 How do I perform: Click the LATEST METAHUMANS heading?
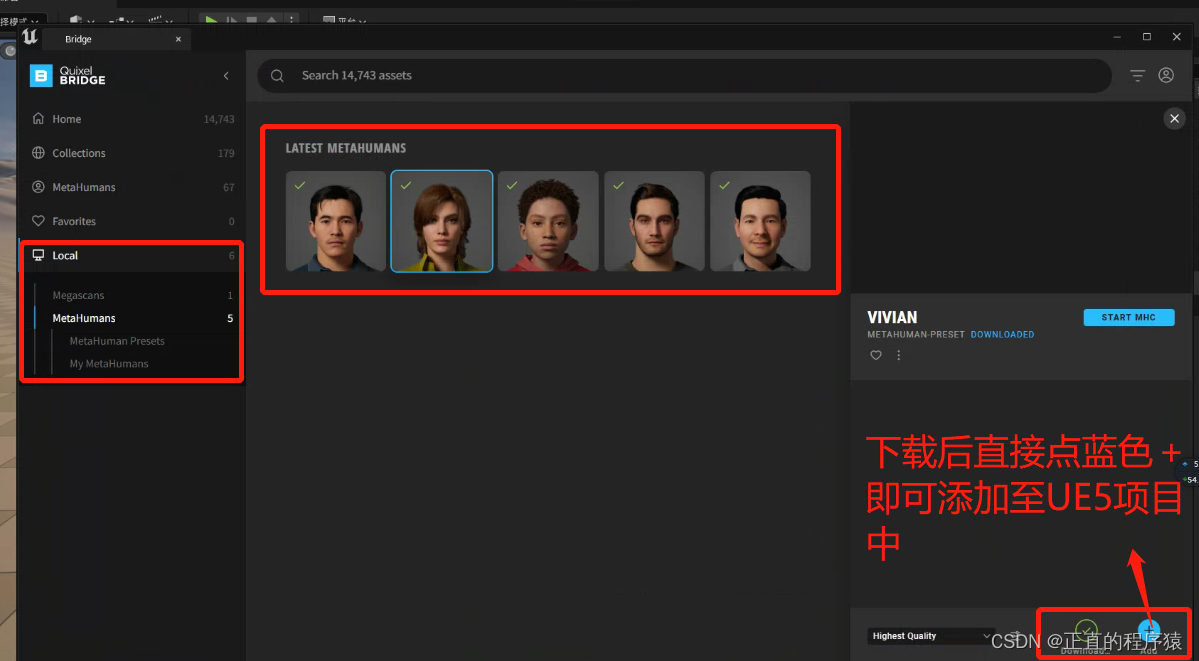point(346,148)
